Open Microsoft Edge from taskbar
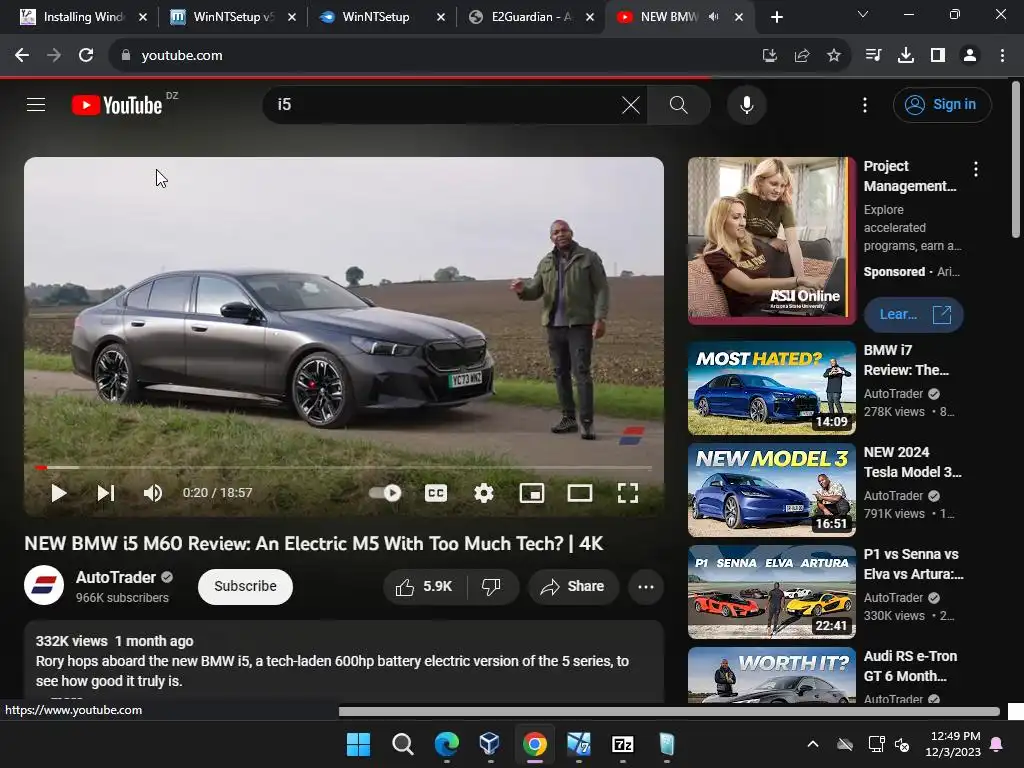Viewport: 1024px width, 768px height. (447, 744)
